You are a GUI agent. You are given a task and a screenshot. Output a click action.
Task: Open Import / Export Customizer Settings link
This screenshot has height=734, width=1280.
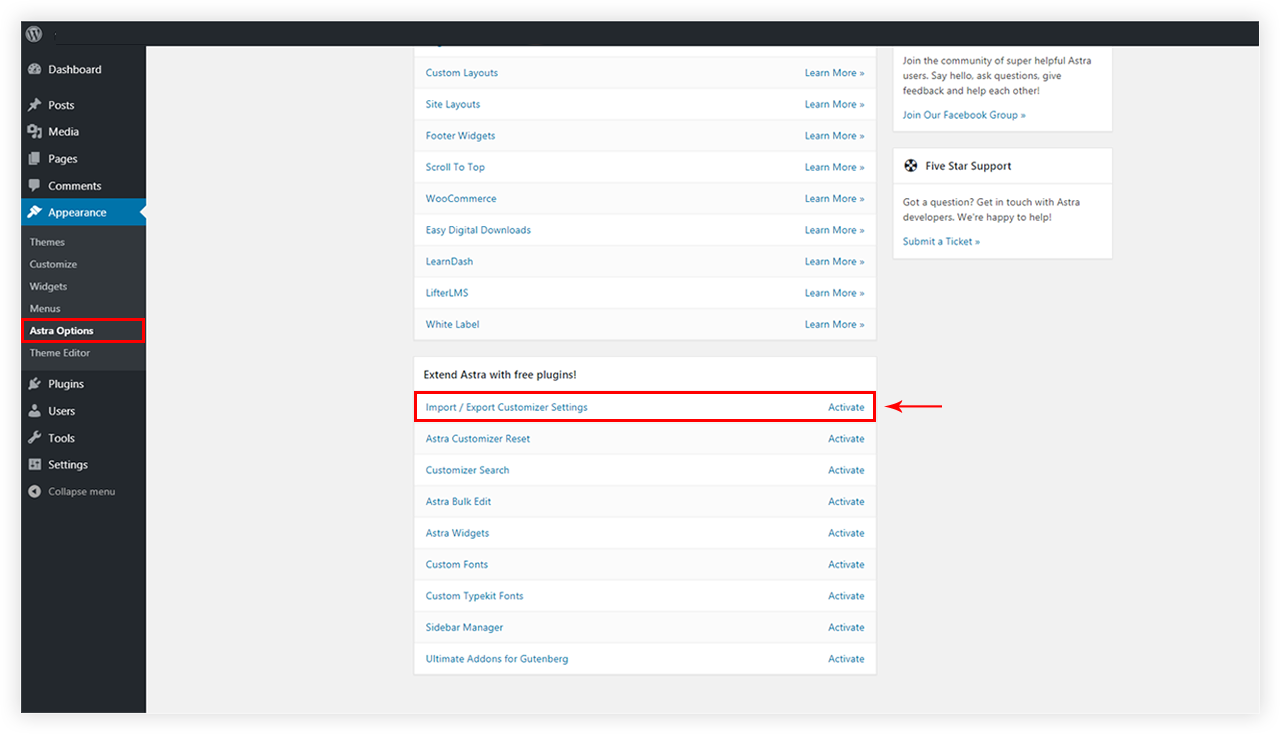coord(507,408)
